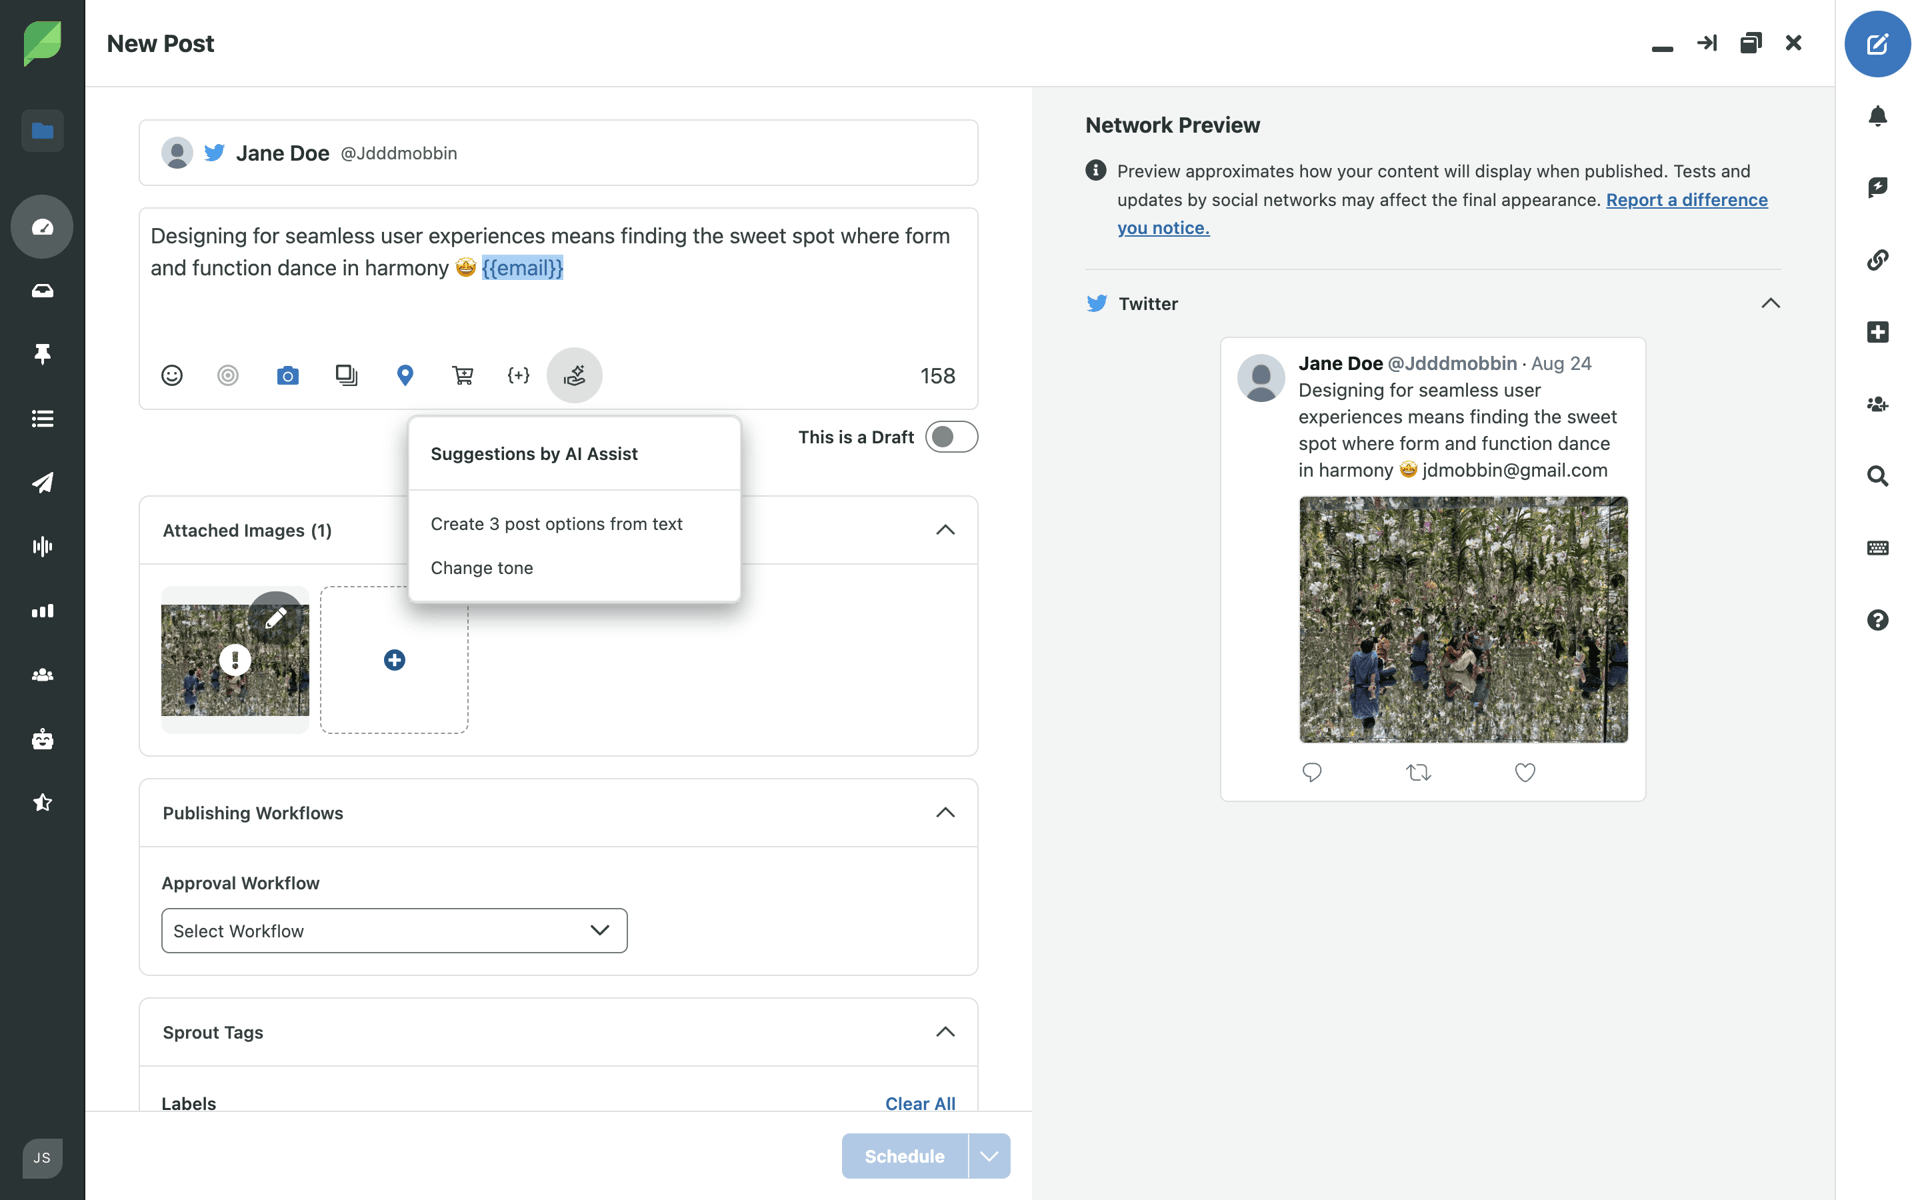Image resolution: width=1920 pixels, height=1200 pixels.
Task: Minimize the New Post composer
Action: click(x=1662, y=48)
